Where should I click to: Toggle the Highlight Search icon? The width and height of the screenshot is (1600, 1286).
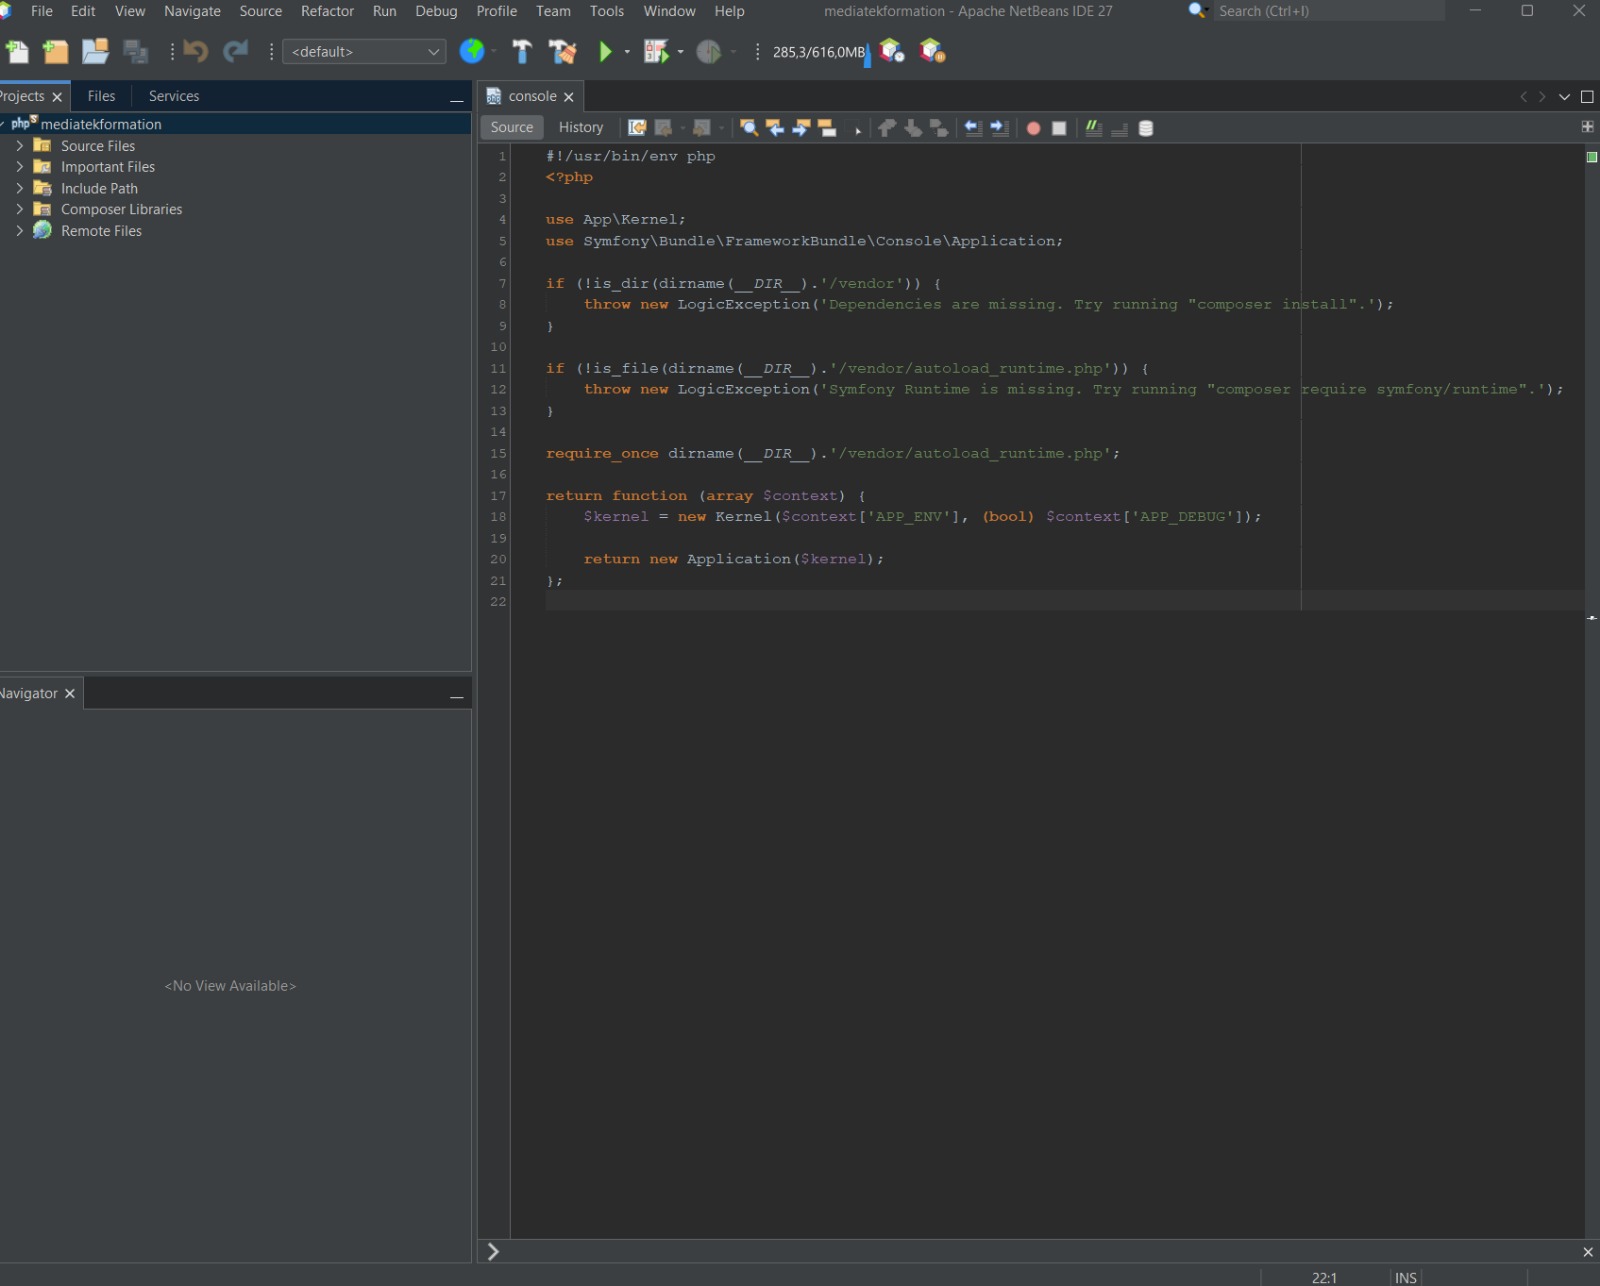[827, 128]
